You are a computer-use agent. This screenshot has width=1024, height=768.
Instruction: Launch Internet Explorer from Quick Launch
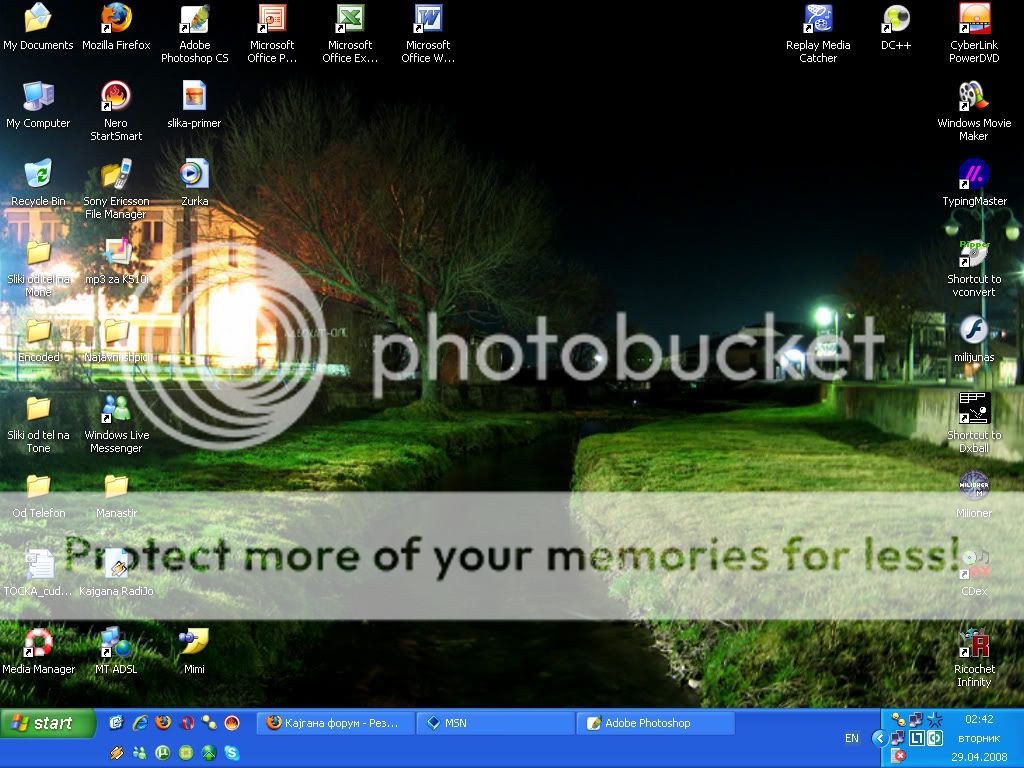coord(139,723)
